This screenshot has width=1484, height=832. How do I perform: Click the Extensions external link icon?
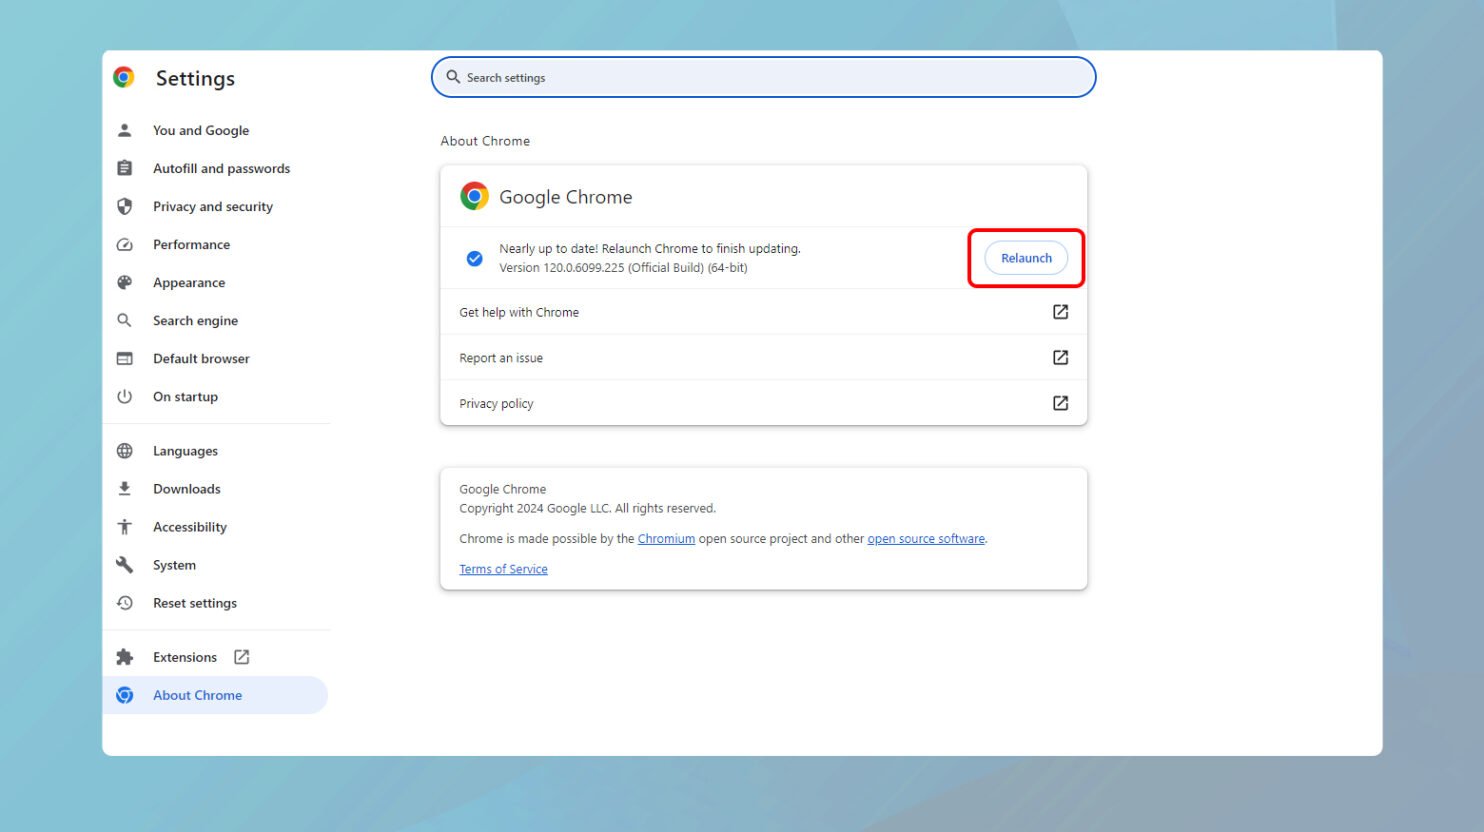[x=241, y=657]
